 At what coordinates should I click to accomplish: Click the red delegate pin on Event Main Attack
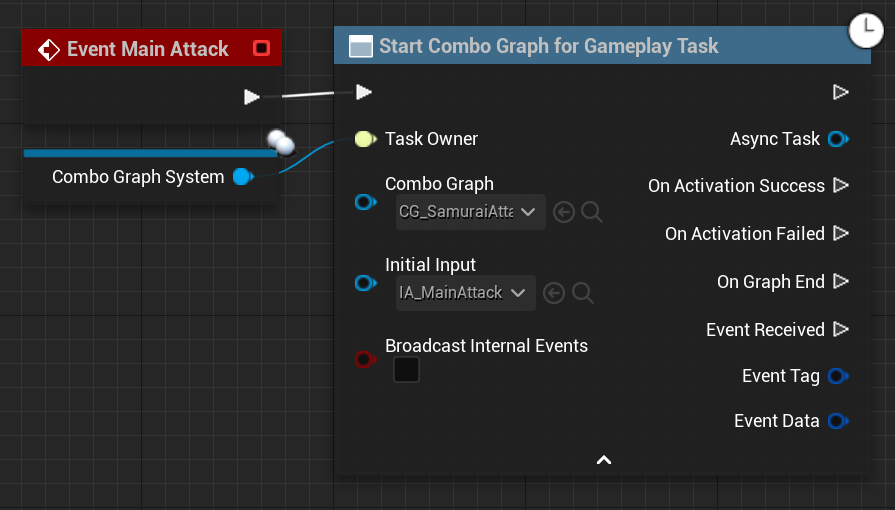pos(262,48)
